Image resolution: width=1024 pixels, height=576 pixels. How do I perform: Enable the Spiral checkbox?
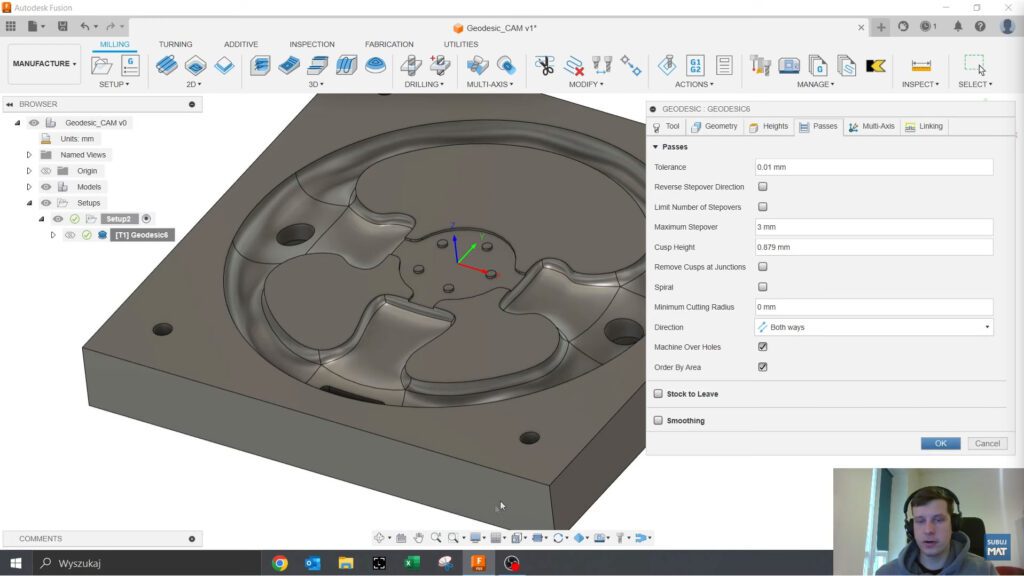point(763,287)
